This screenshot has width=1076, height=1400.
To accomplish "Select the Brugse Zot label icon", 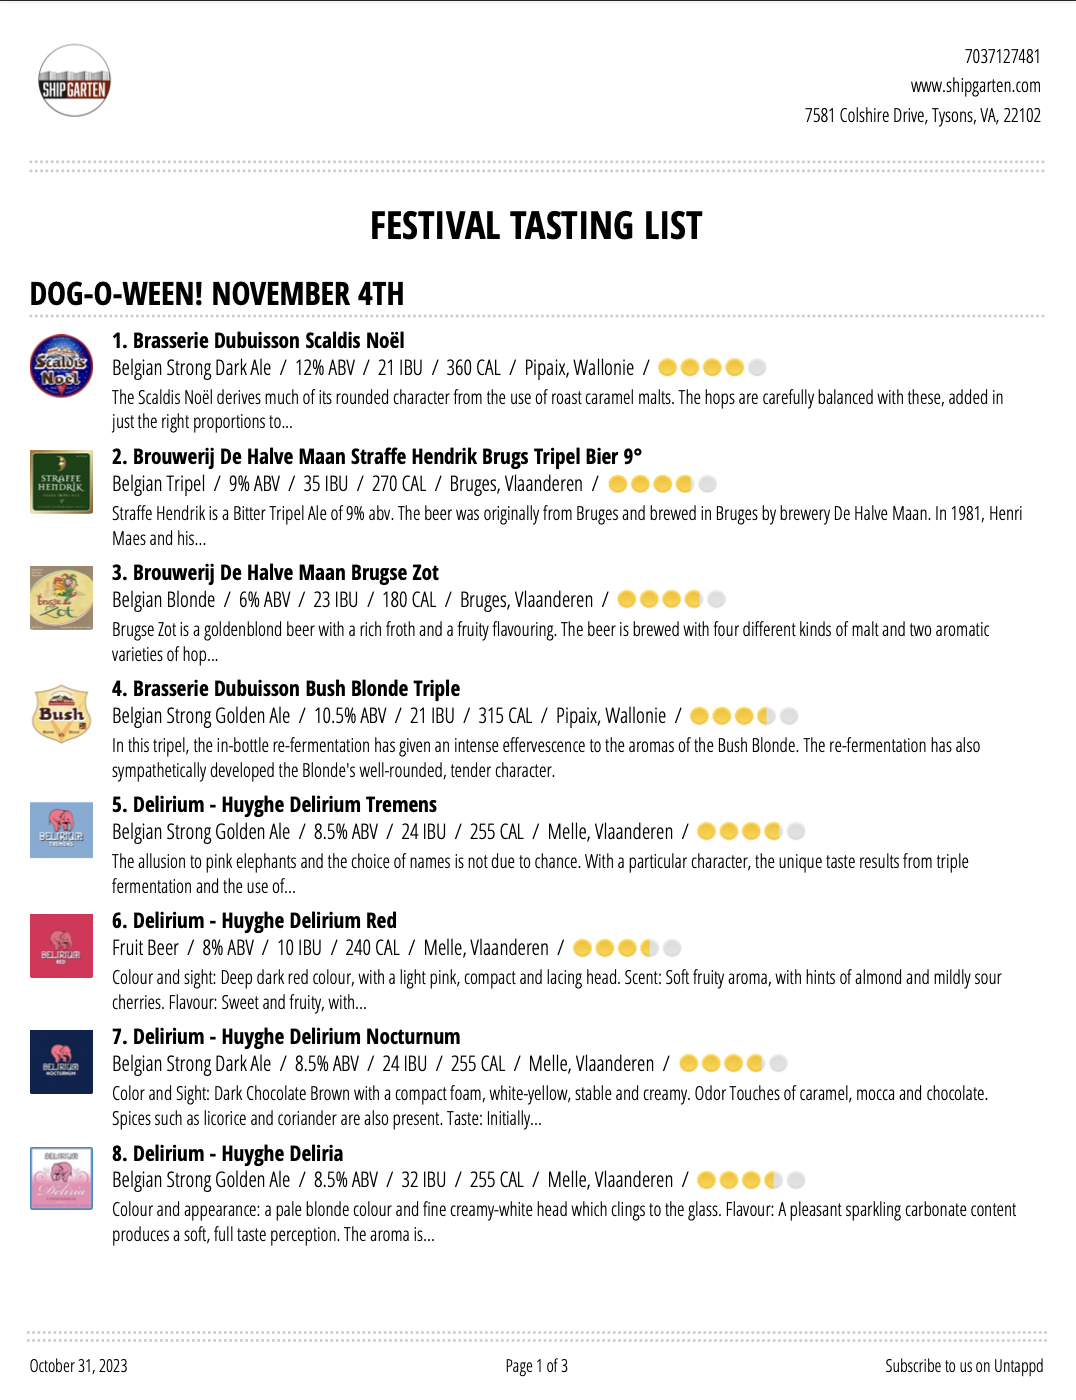I will [x=61, y=598].
